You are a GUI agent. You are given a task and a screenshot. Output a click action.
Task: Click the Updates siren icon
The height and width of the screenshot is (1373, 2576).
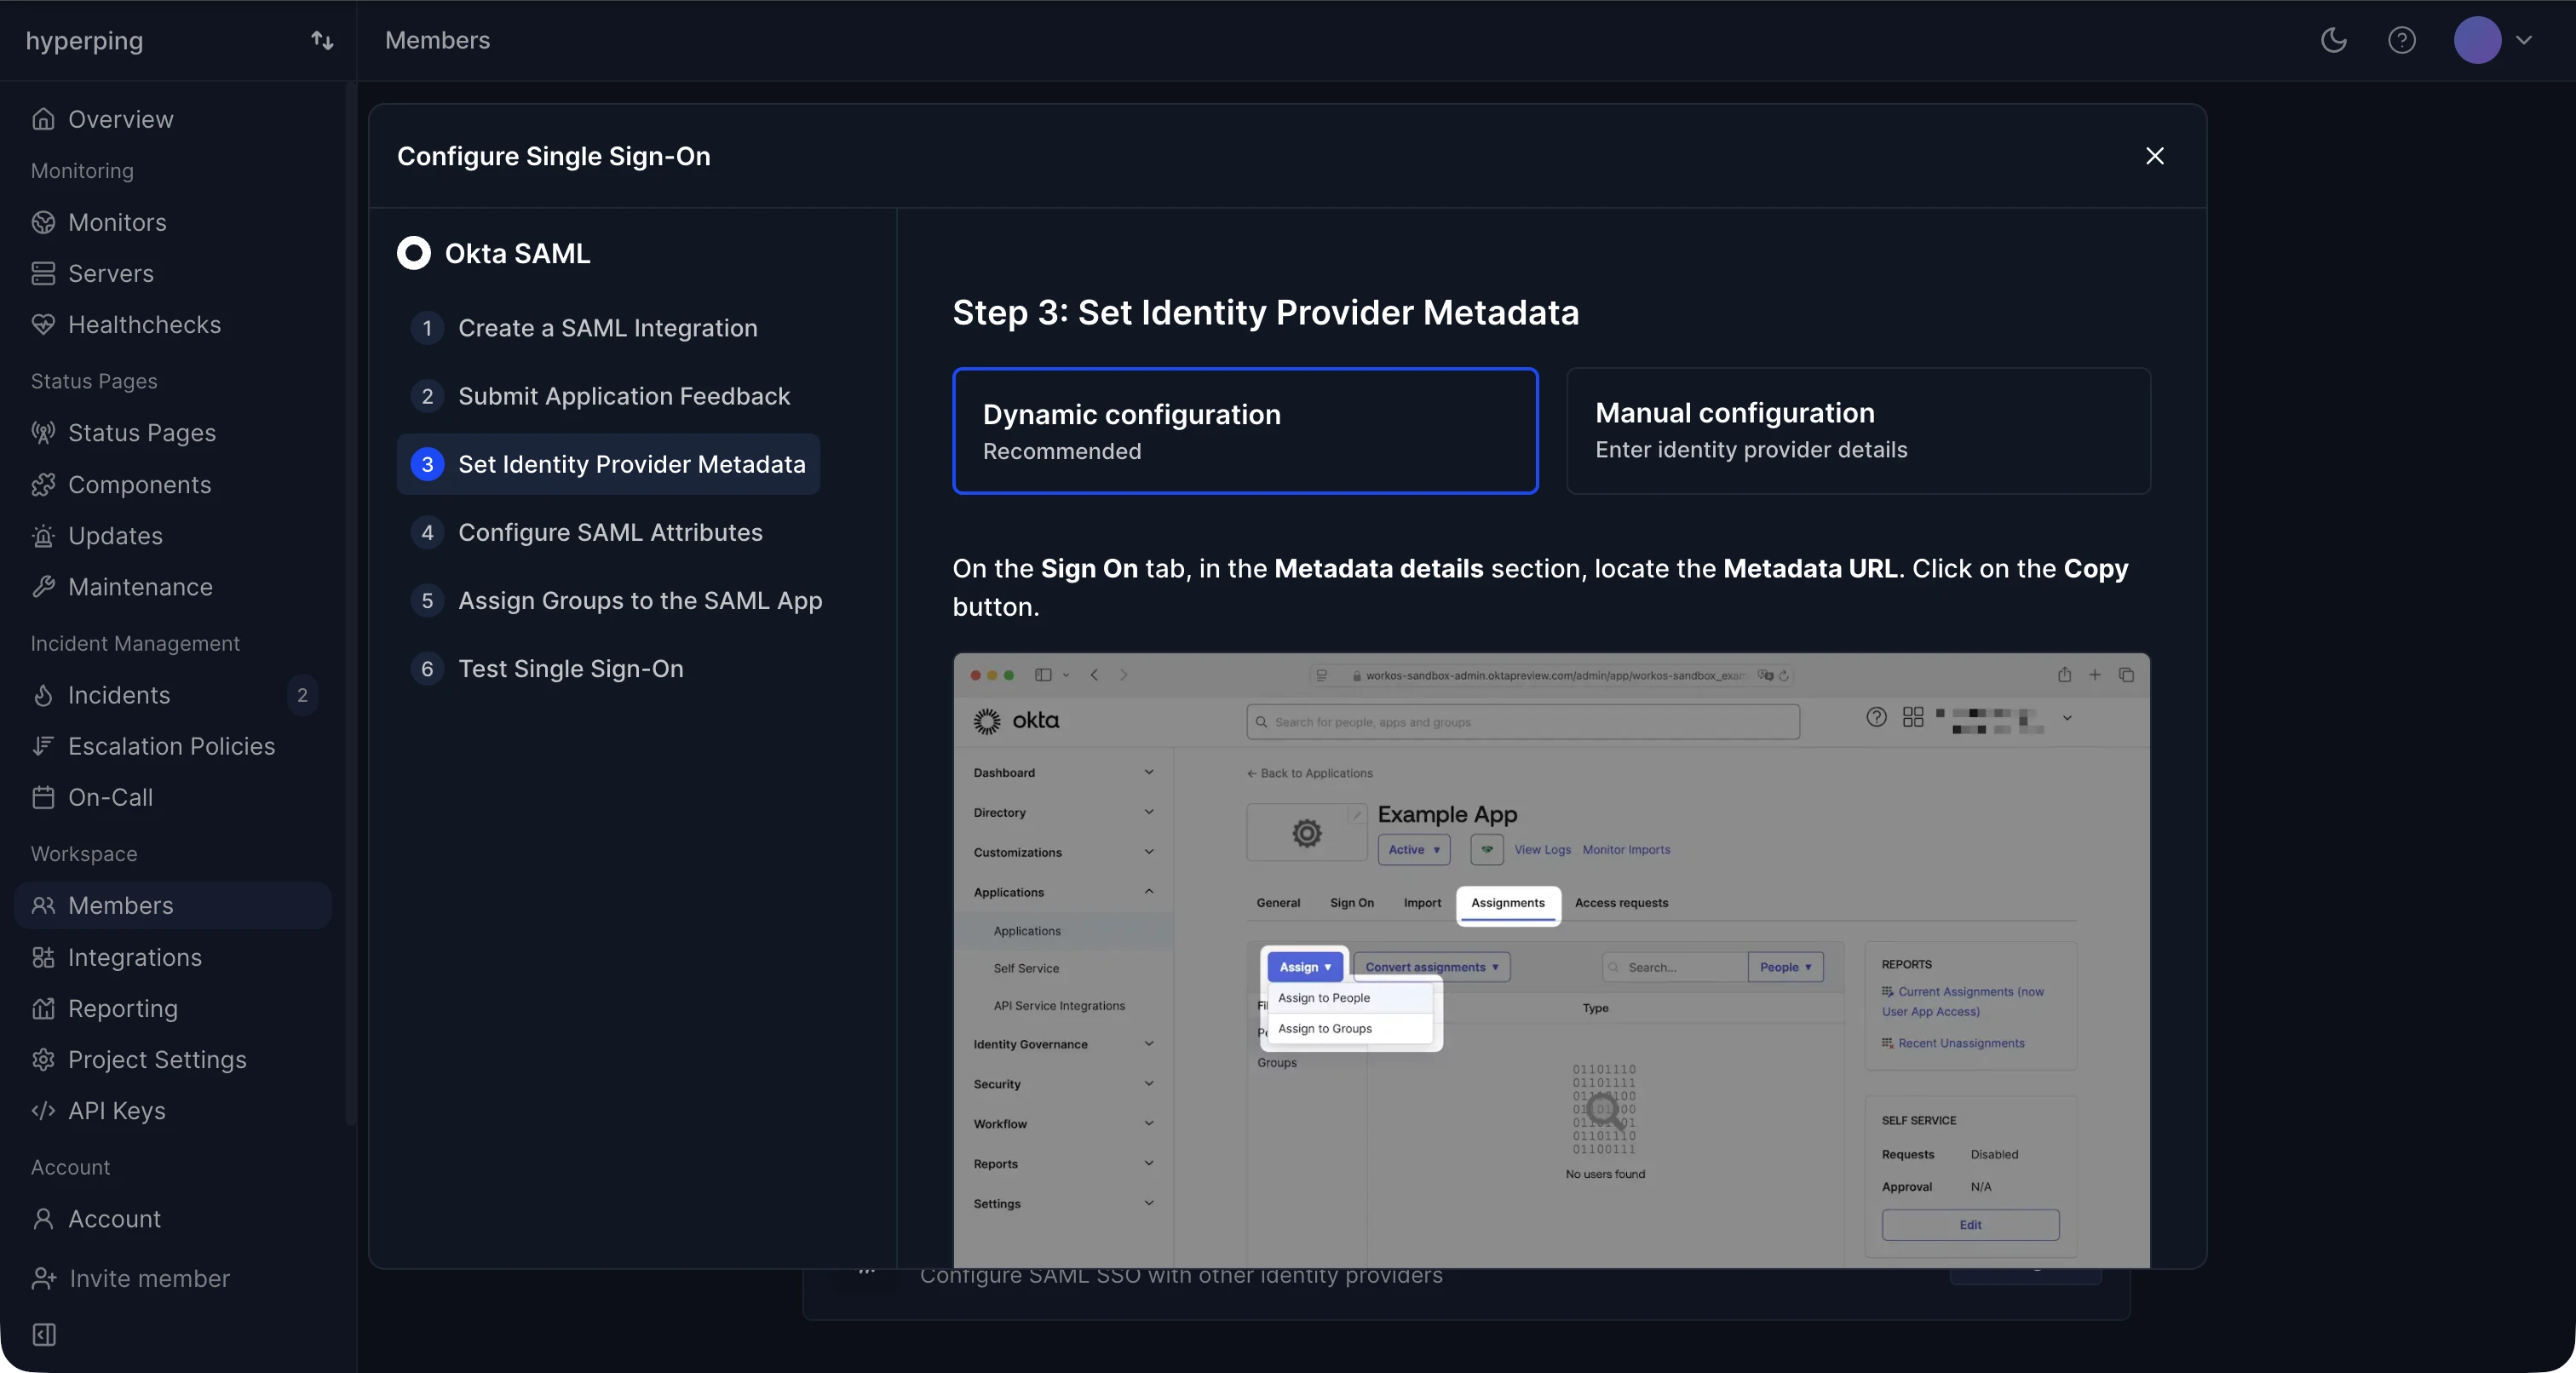(x=43, y=535)
